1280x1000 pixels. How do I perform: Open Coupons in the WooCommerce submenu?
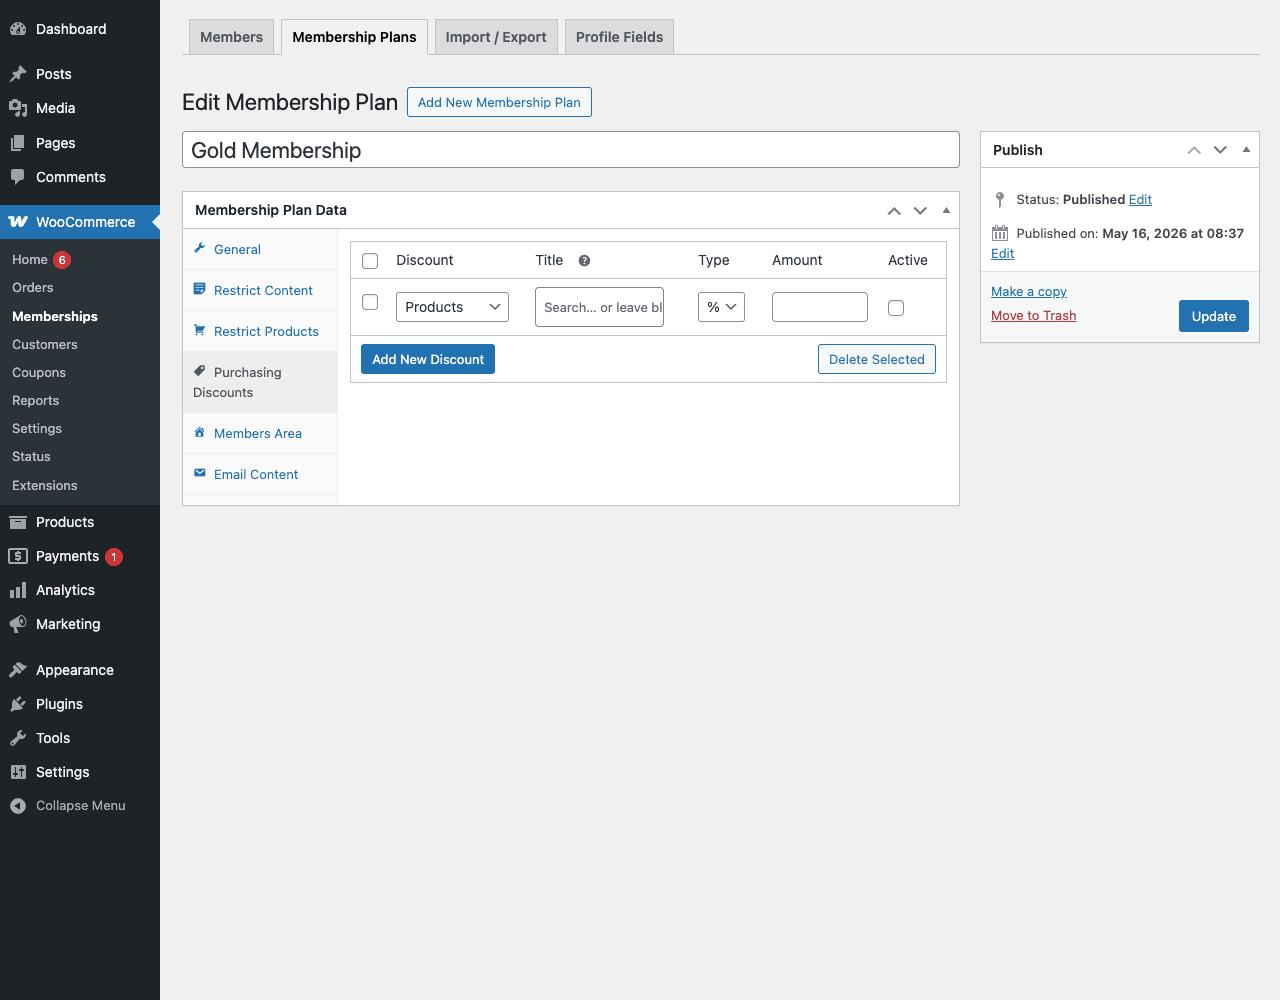point(39,372)
